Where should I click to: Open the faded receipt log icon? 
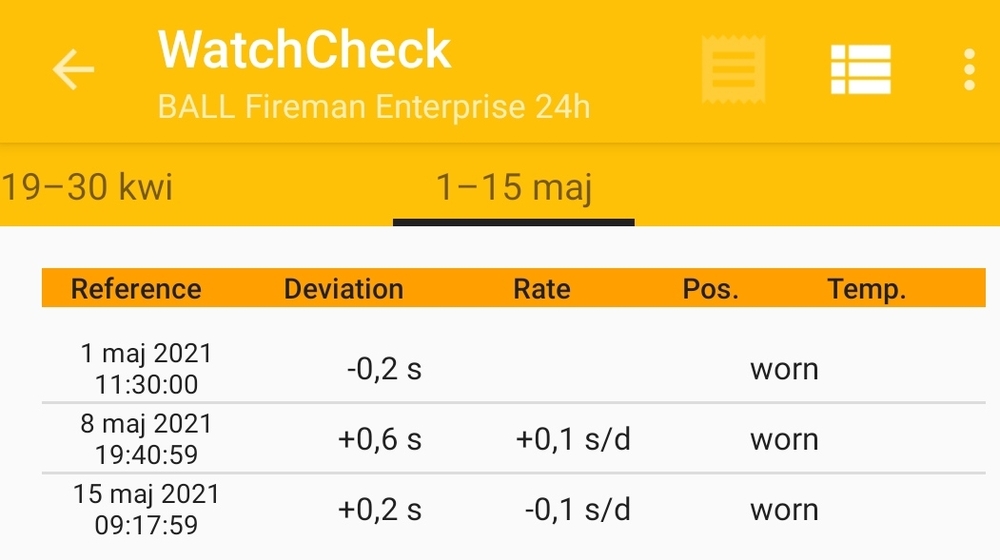coord(733,70)
